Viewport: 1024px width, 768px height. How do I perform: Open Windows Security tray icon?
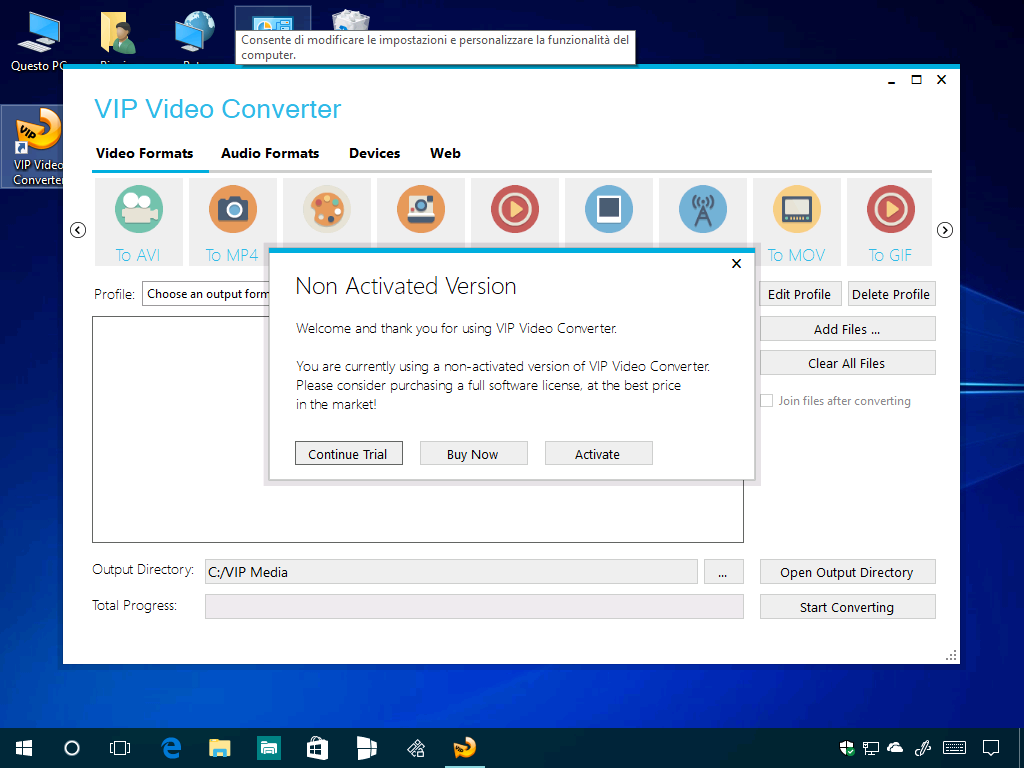coord(847,748)
